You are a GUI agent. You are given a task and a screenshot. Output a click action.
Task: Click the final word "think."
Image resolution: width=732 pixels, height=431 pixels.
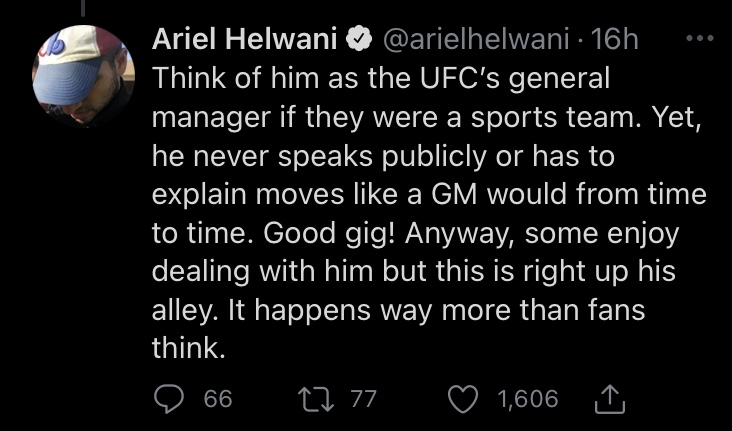(x=189, y=348)
